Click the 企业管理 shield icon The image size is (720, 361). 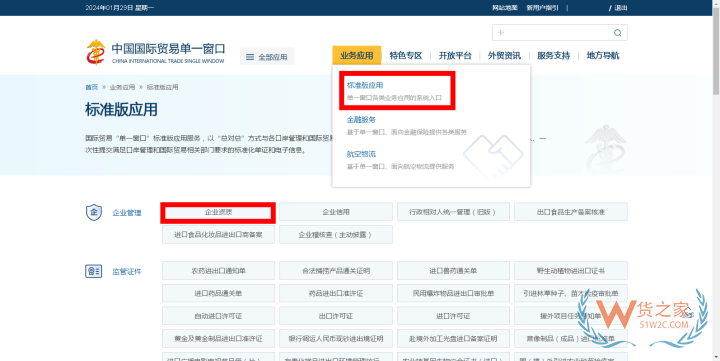(x=94, y=212)
